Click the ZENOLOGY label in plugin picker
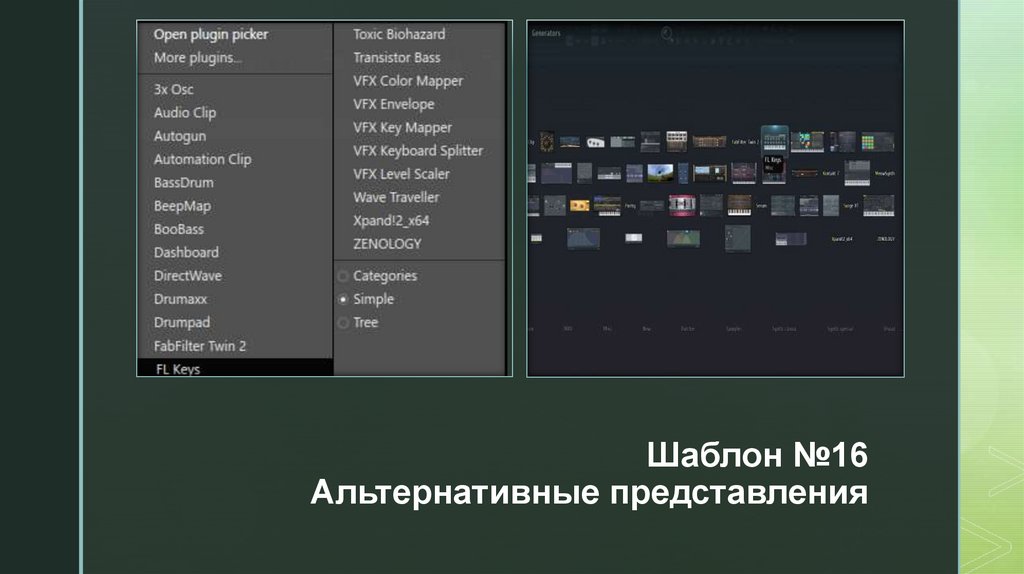This screenshot has height=574, width=1024. [886, 239]
